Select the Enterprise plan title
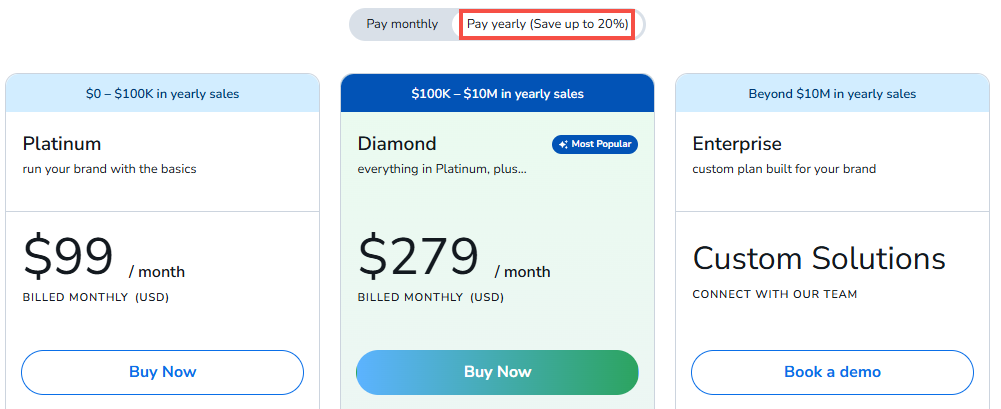The height and width of the screenshot is (409, 1001). click(737, 144)
